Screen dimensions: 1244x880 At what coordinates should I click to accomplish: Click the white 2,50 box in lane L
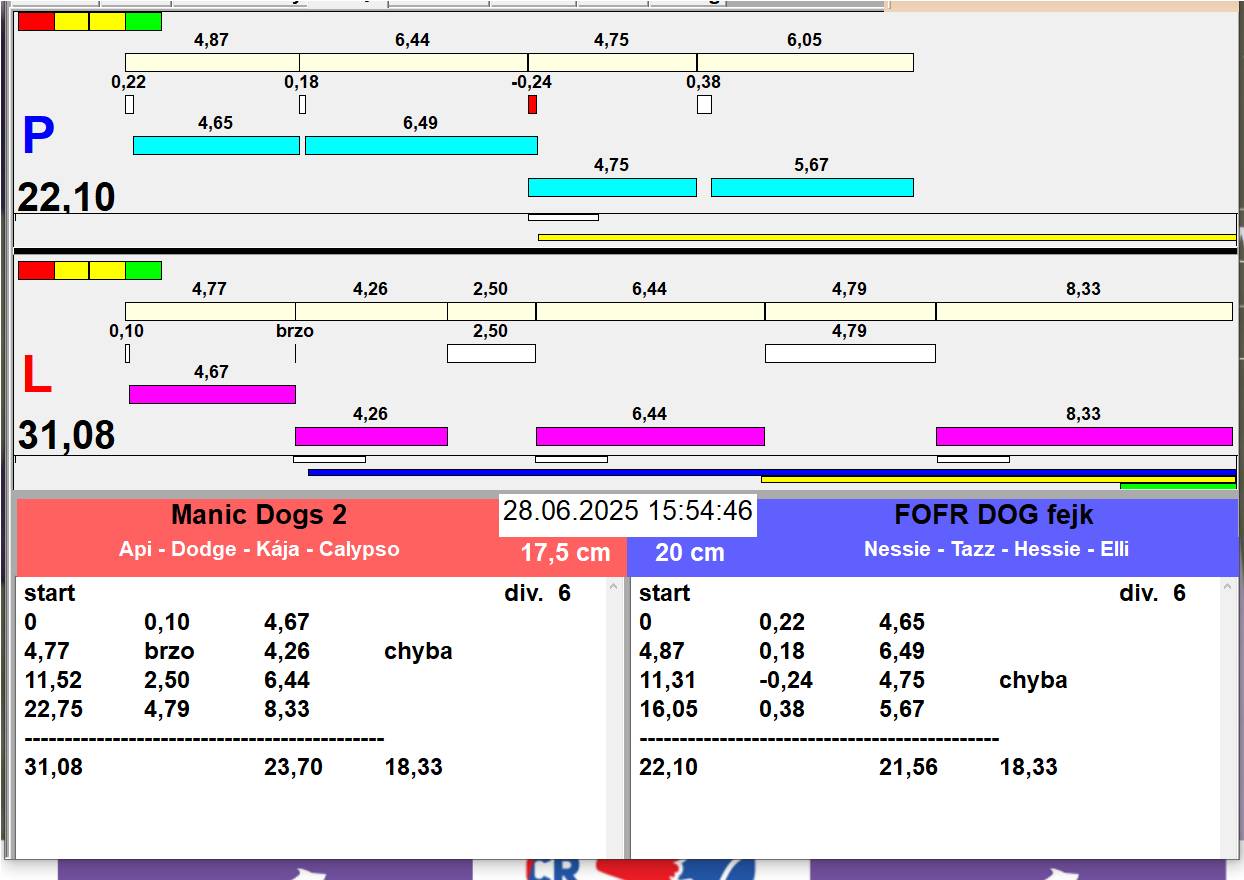pos(491,353)
